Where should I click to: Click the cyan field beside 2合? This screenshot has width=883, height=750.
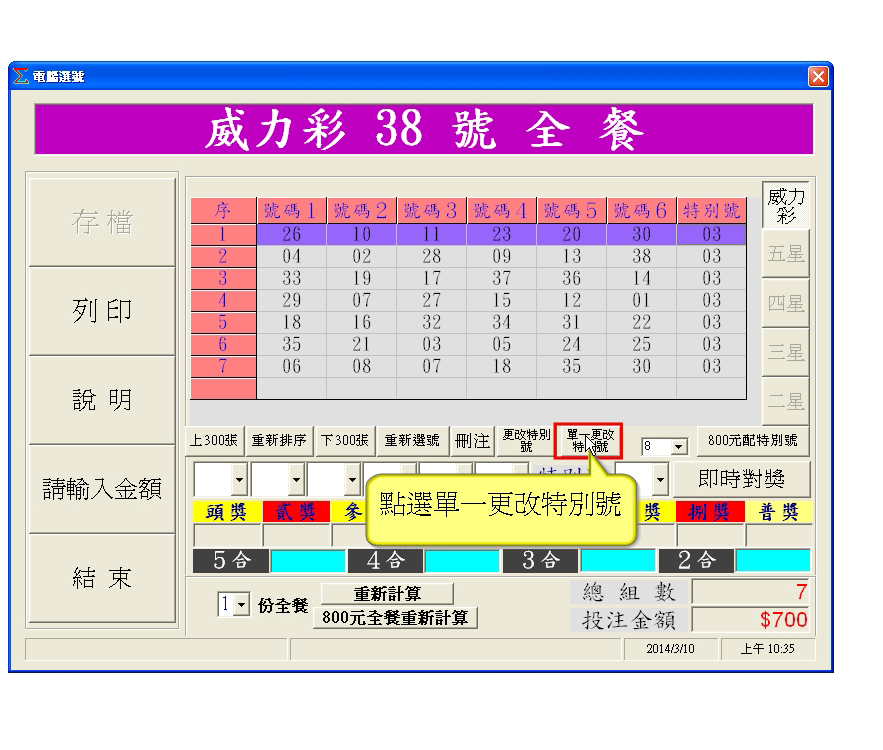pyautogui.click(x=773, y=561)
